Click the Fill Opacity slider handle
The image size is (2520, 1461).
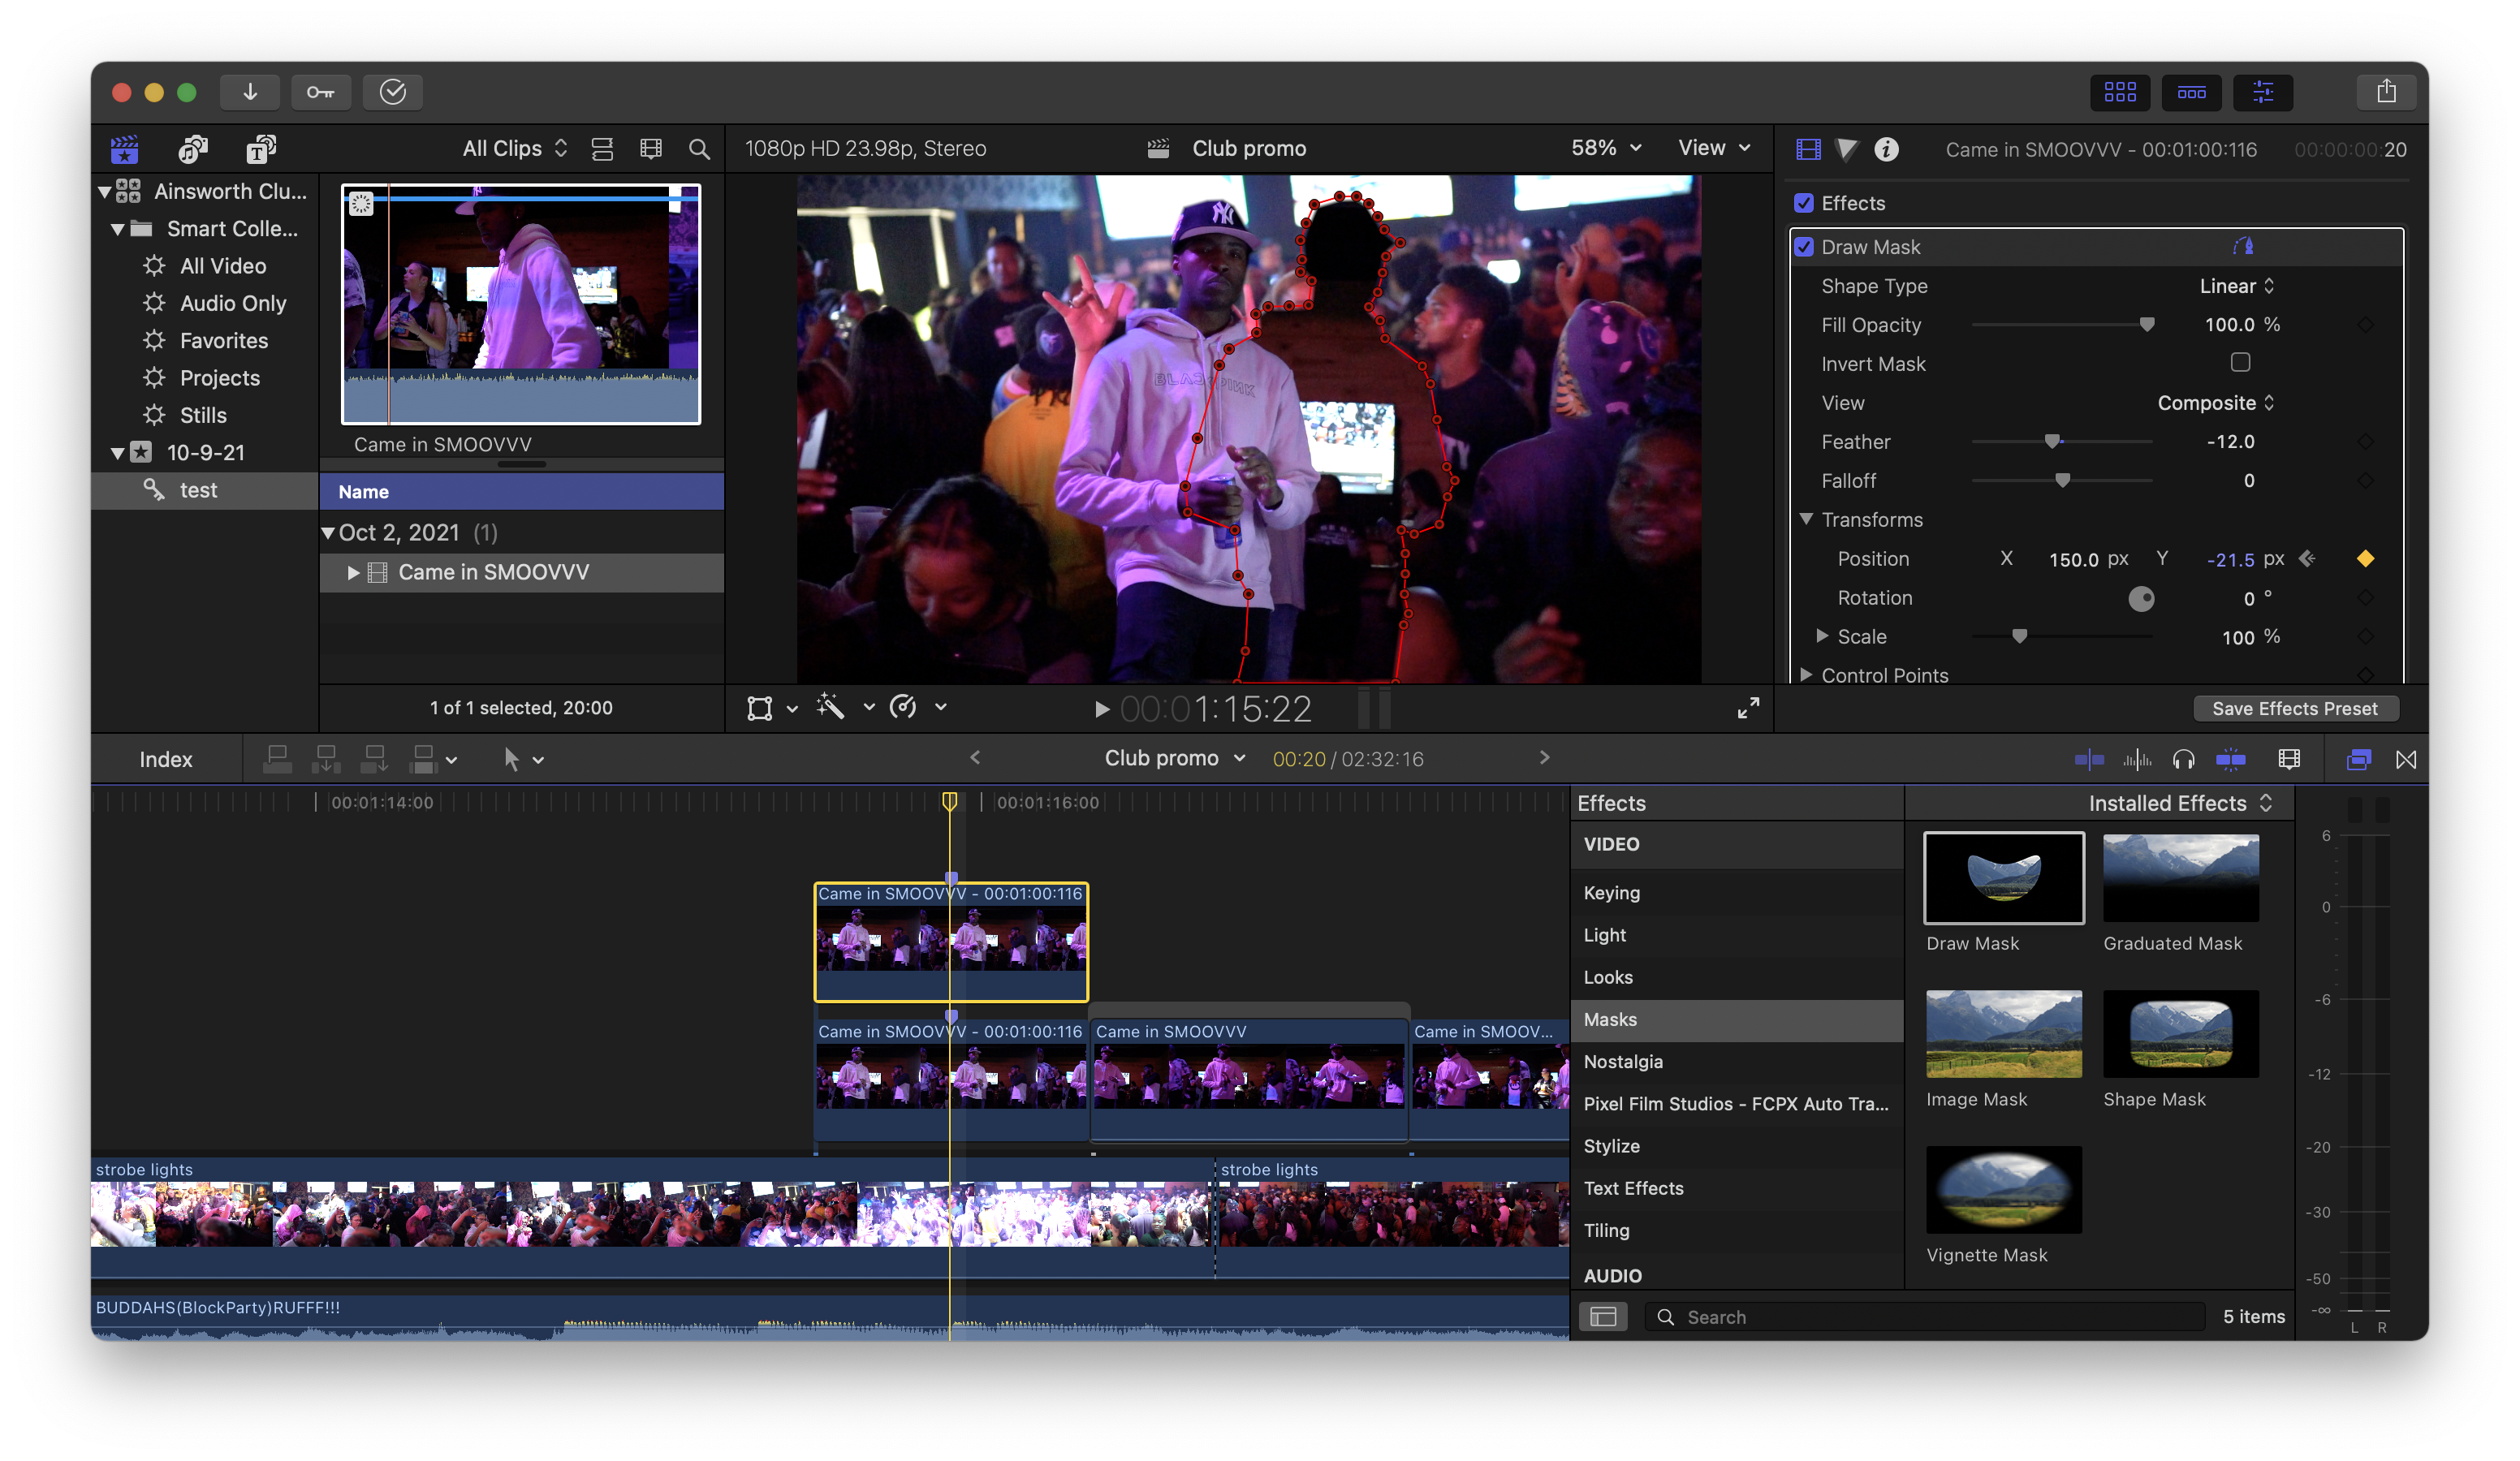[2146, 325]
